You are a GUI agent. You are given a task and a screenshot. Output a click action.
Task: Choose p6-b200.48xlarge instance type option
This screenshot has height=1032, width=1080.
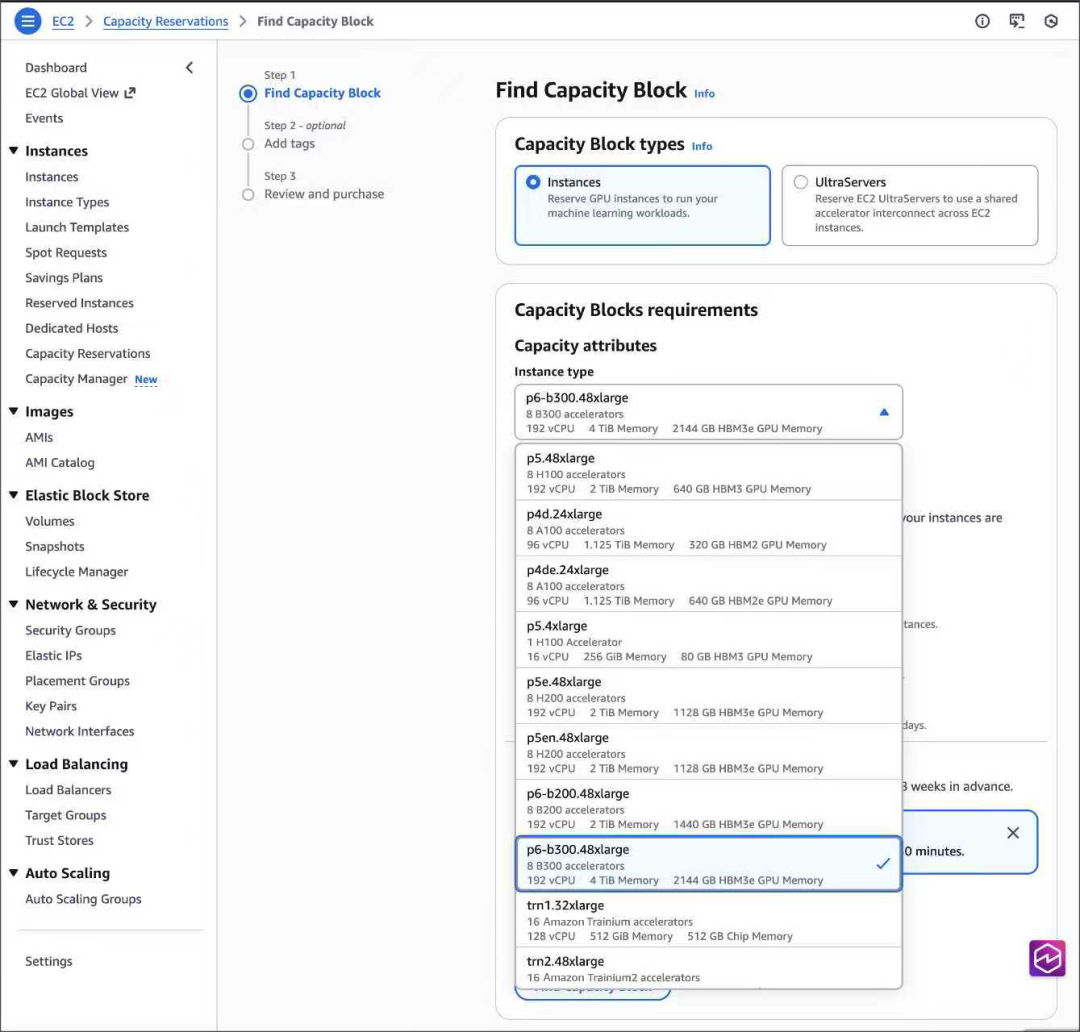pyautogui.click(x=708, y=807)
